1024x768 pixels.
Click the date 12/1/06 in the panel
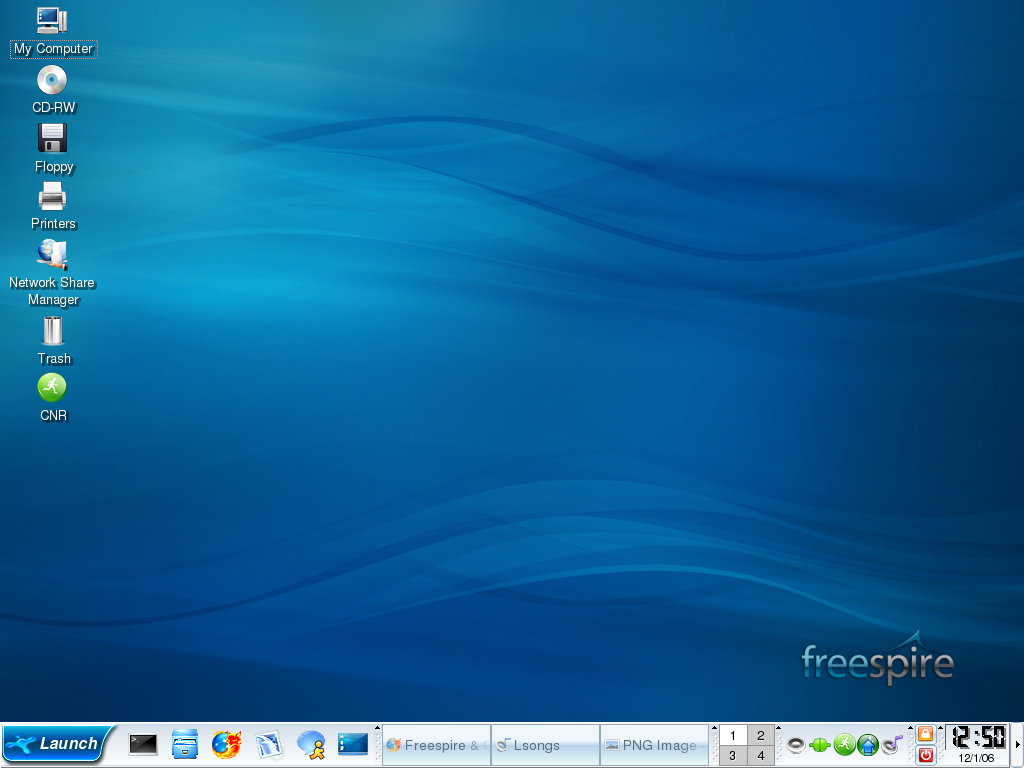976,758
